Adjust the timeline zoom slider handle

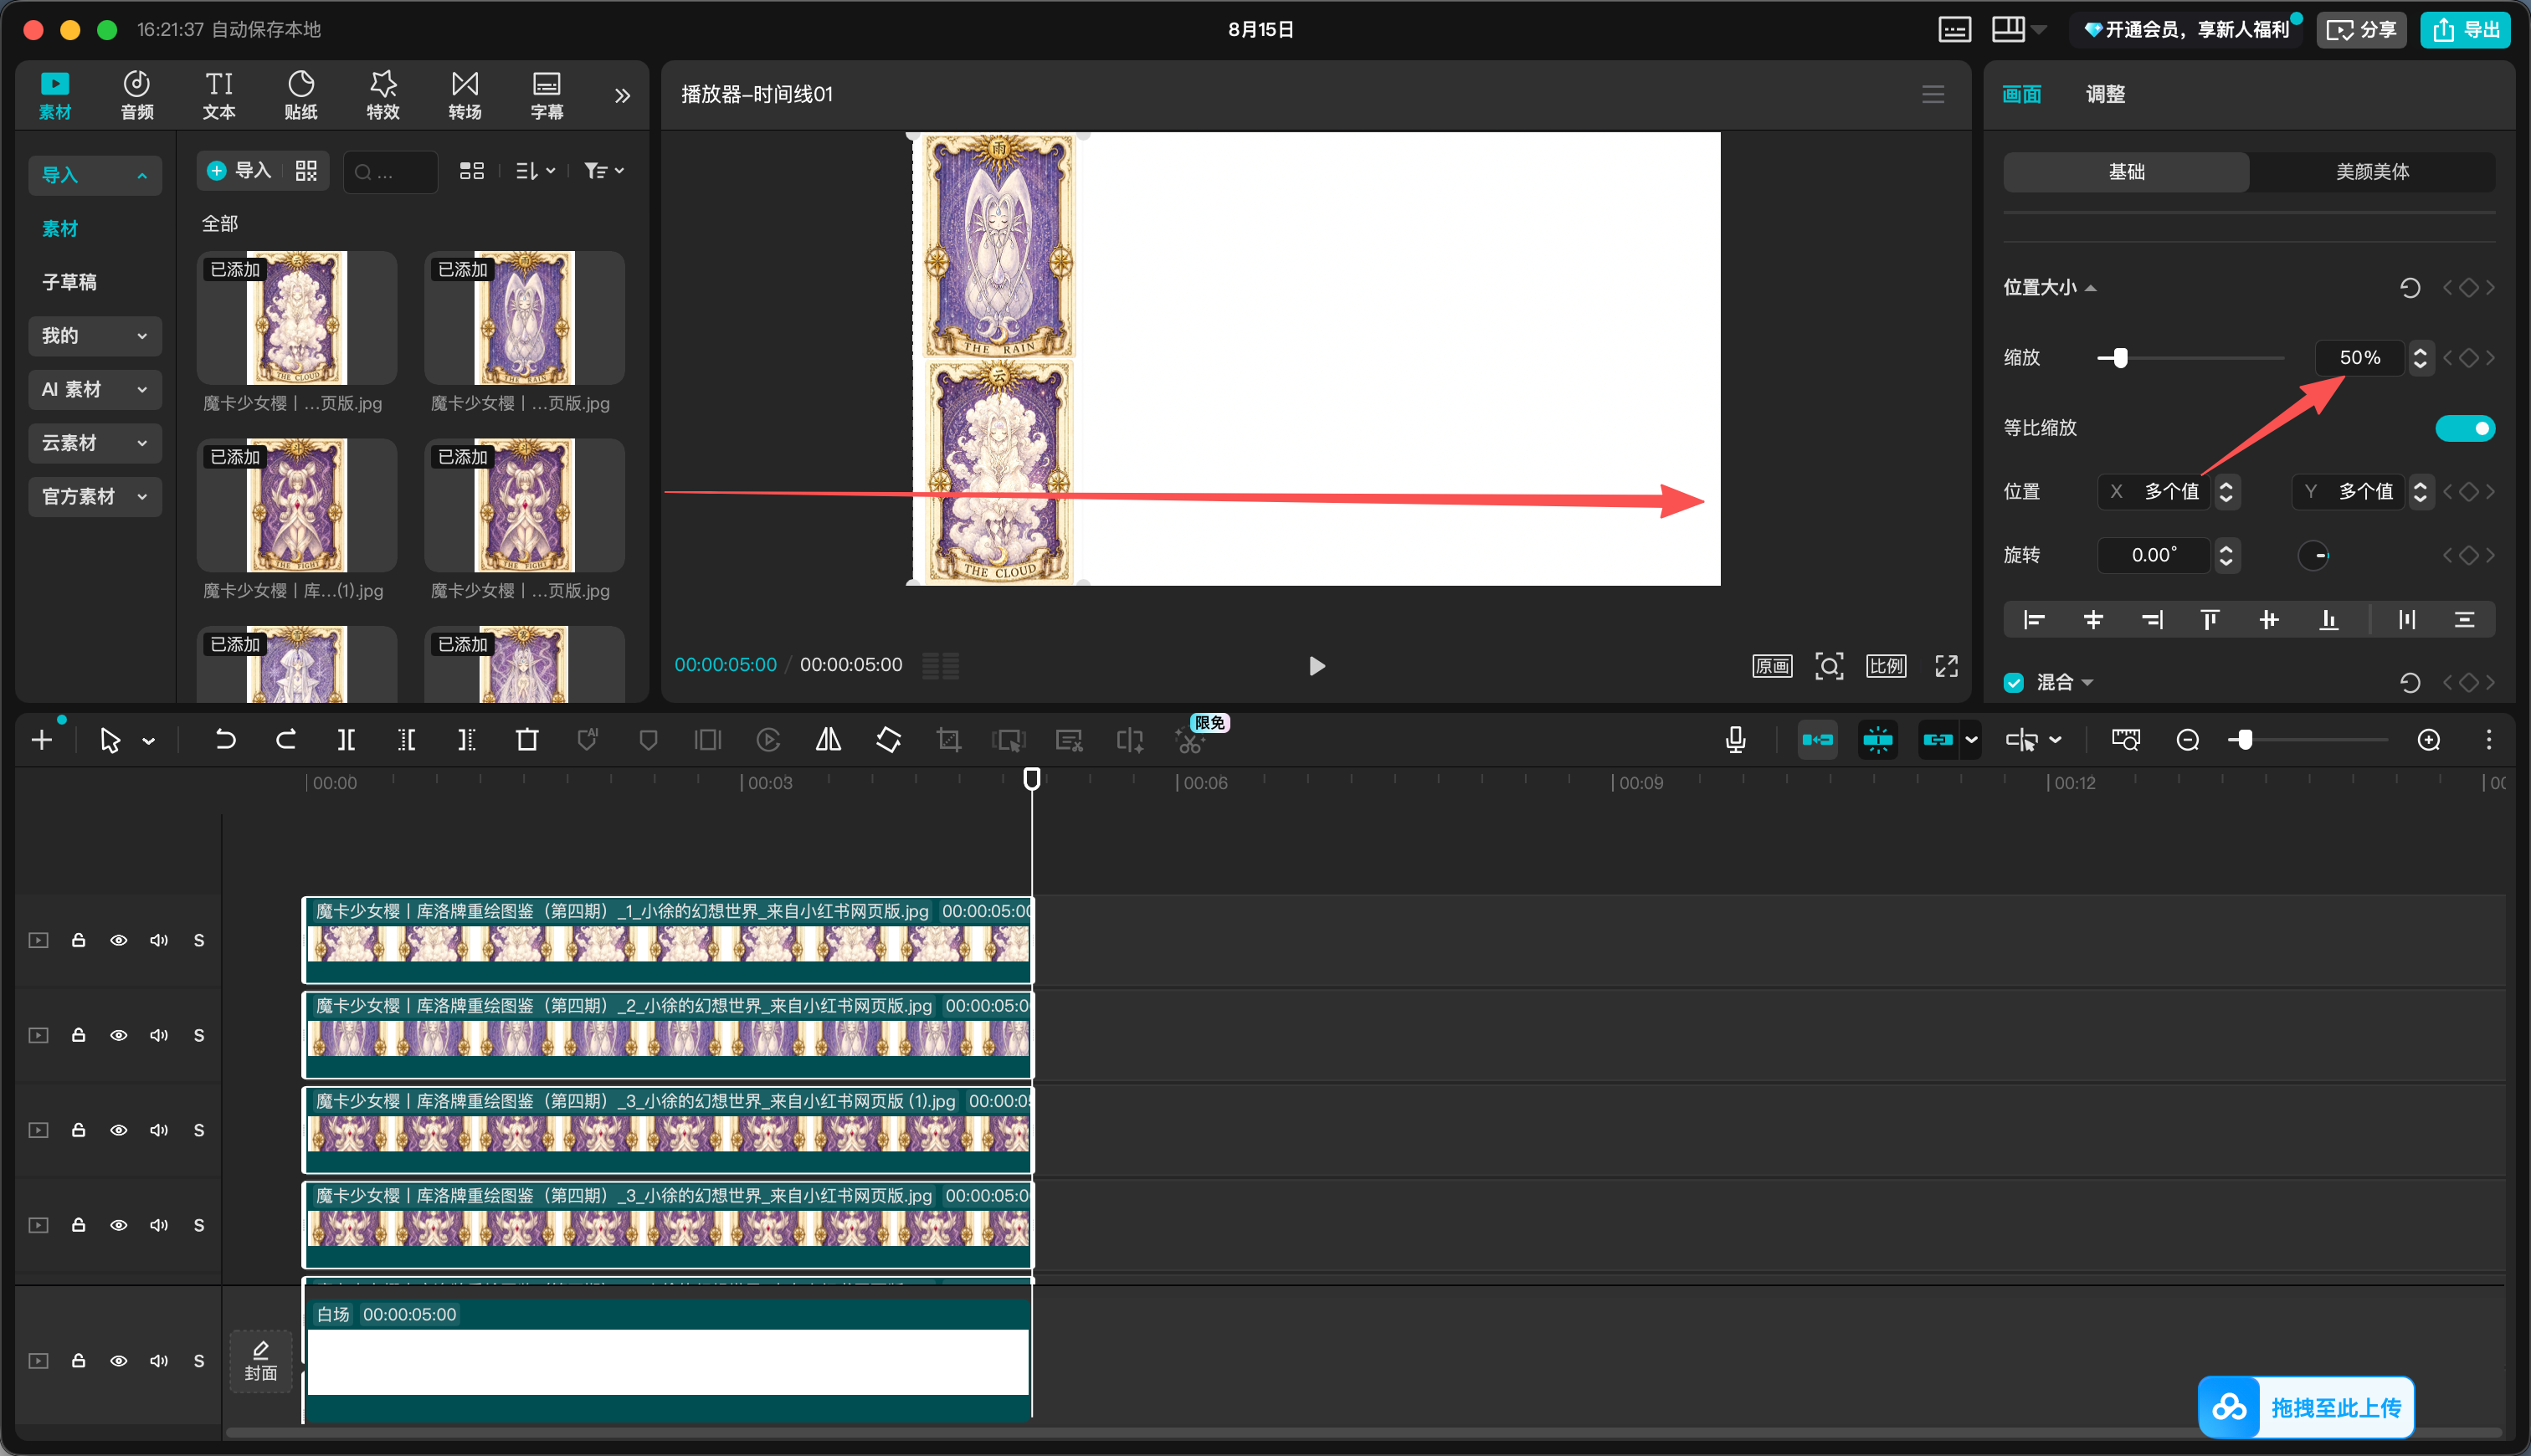coord(2246,740)
